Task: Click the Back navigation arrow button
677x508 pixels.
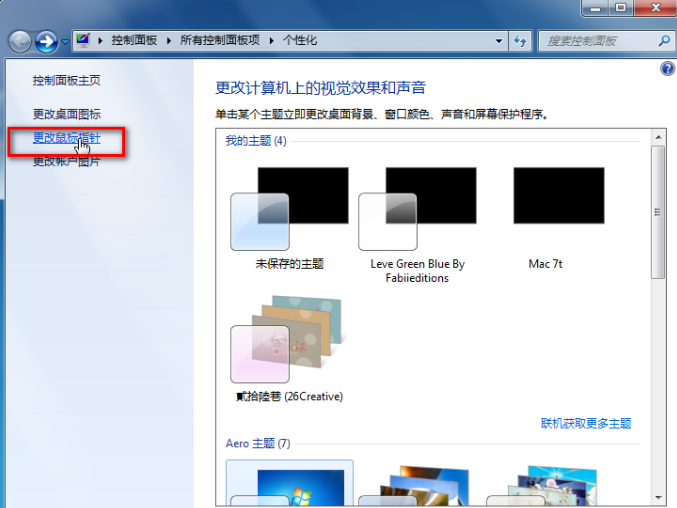Action: coord(20,41)
